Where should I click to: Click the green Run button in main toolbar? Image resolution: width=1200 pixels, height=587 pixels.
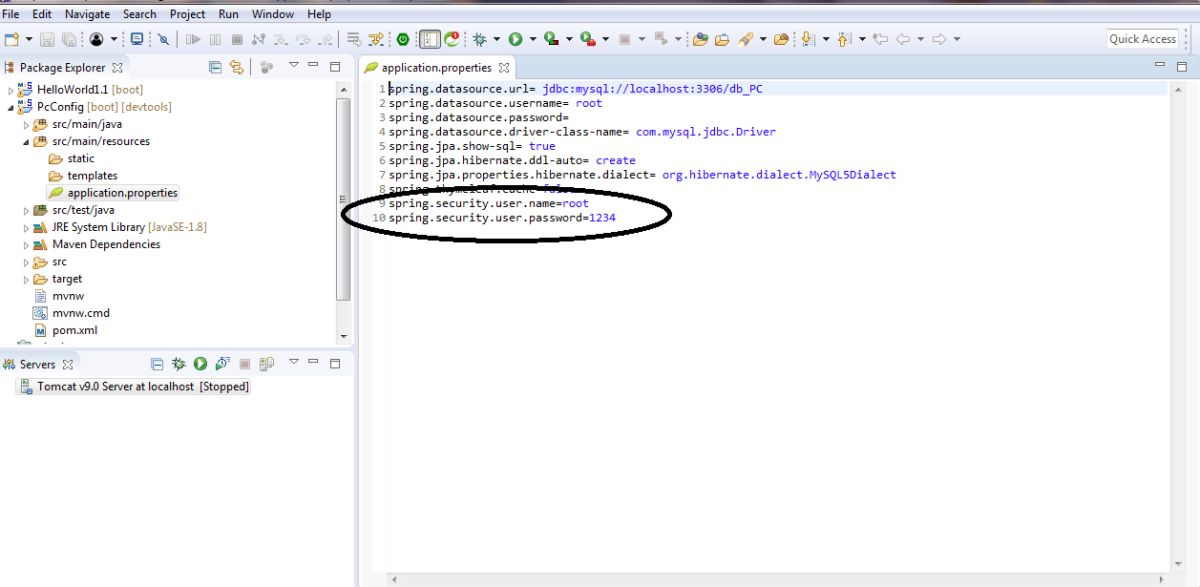pyautogui.click(x=516, y=39)
